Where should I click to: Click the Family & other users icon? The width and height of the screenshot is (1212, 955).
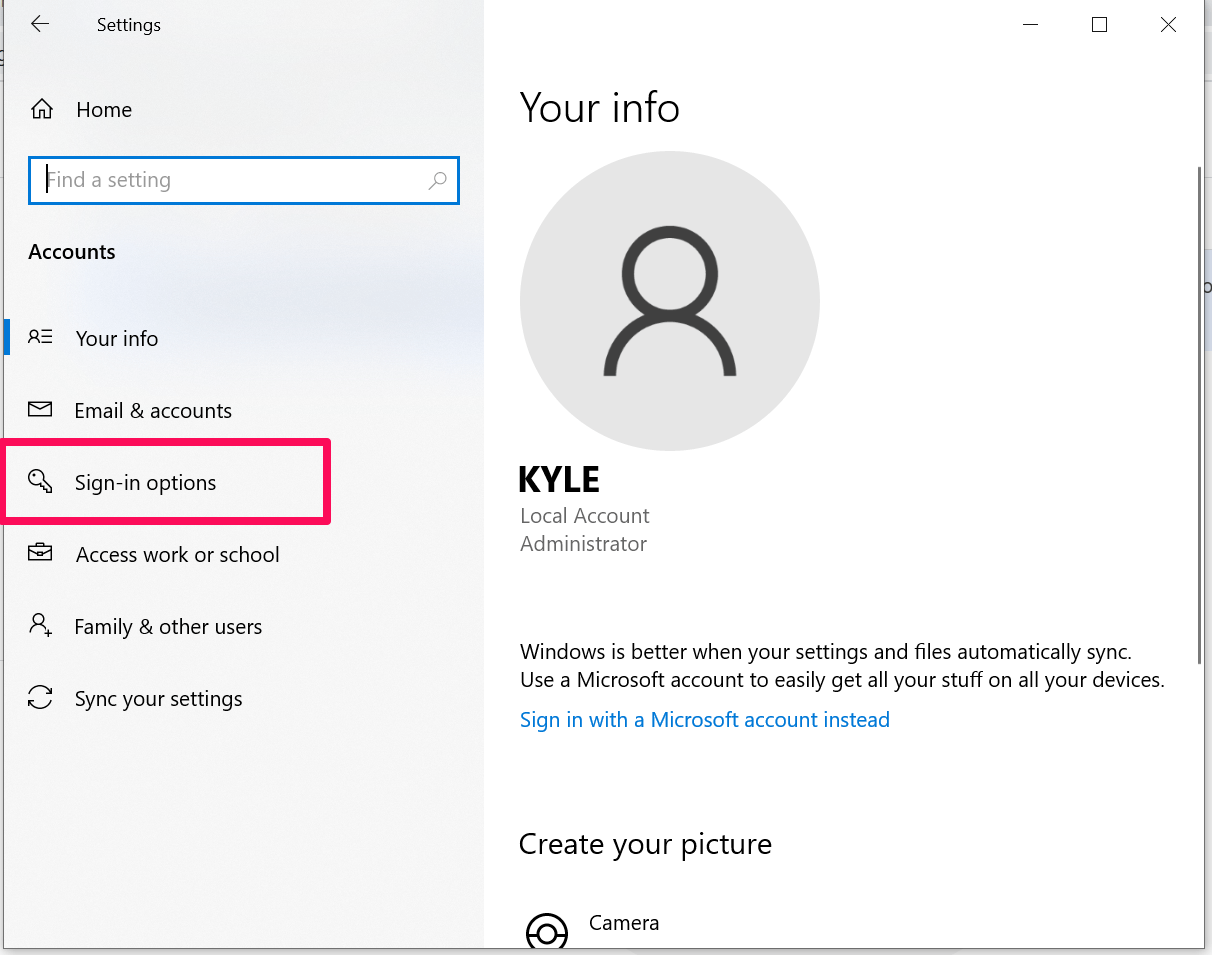click(40, 626)
